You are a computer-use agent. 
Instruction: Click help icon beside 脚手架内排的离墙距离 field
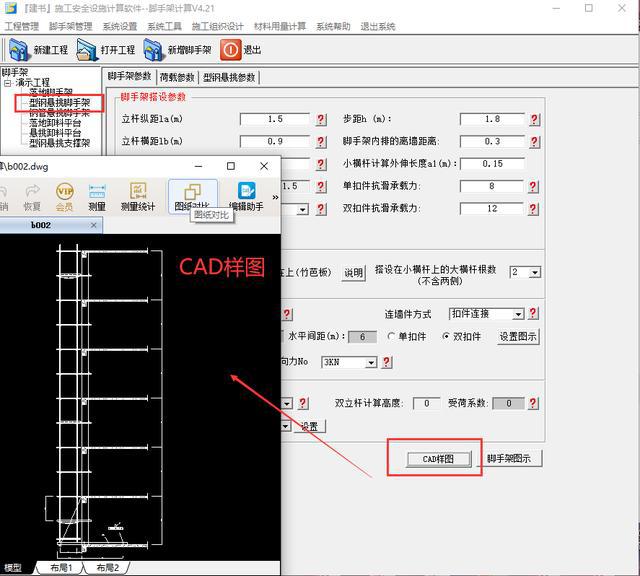[534, 142]
